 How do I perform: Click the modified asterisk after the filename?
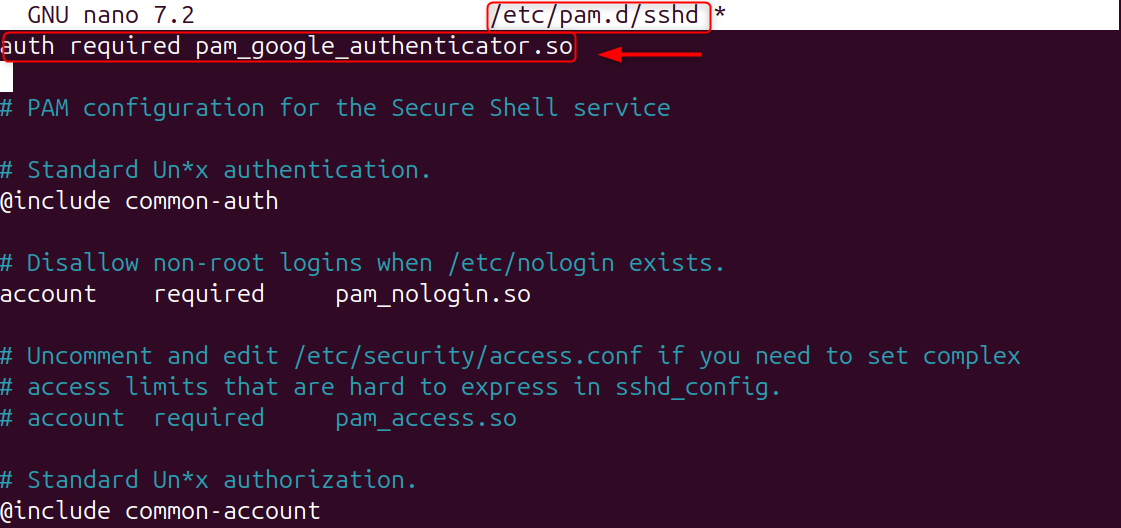pos(719,16)
